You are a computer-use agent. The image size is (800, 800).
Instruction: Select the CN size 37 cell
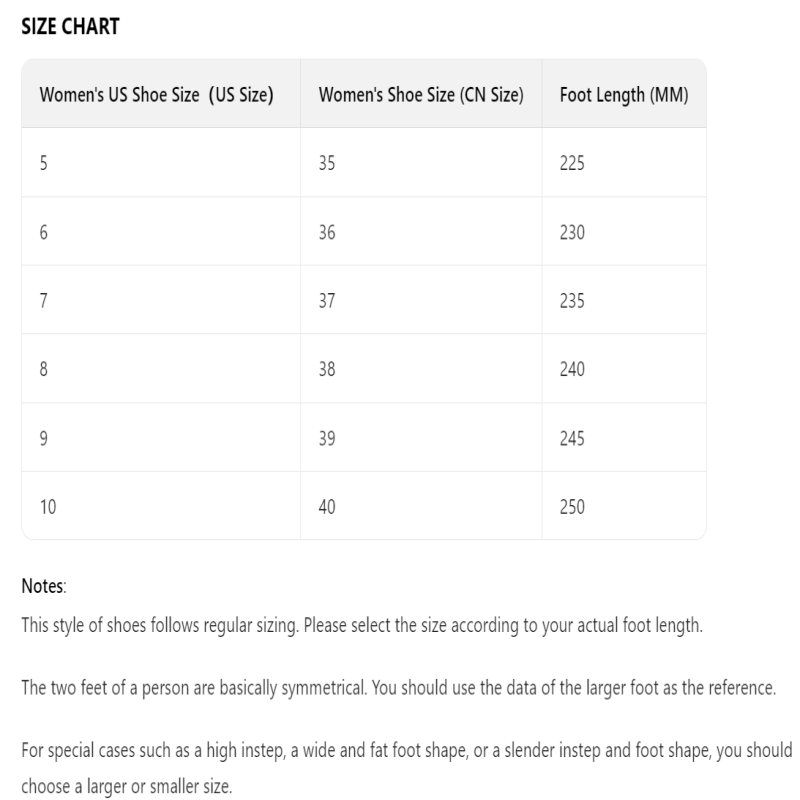[327, 301]
